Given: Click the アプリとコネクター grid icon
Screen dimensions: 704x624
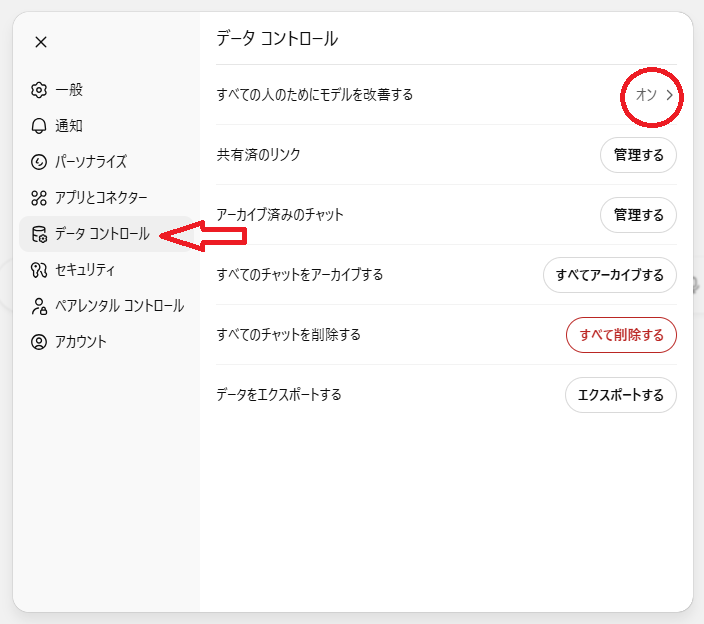Looking at the screenshot, I should [x=39, y=198].
